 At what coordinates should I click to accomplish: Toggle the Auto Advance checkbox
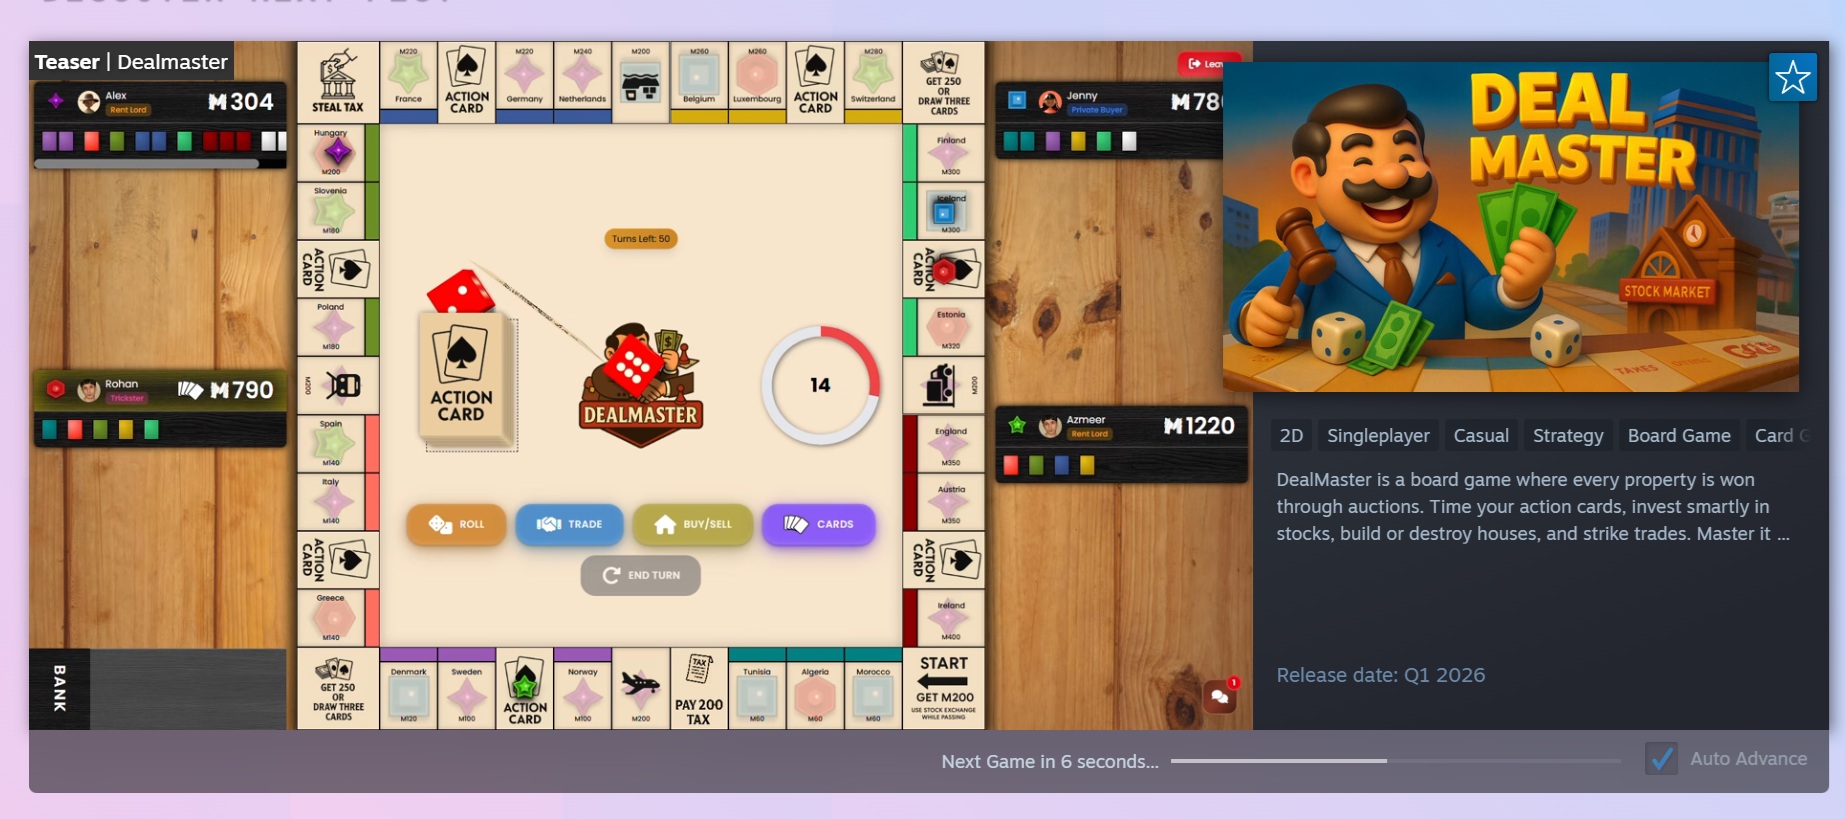(x=1662, y=759)
